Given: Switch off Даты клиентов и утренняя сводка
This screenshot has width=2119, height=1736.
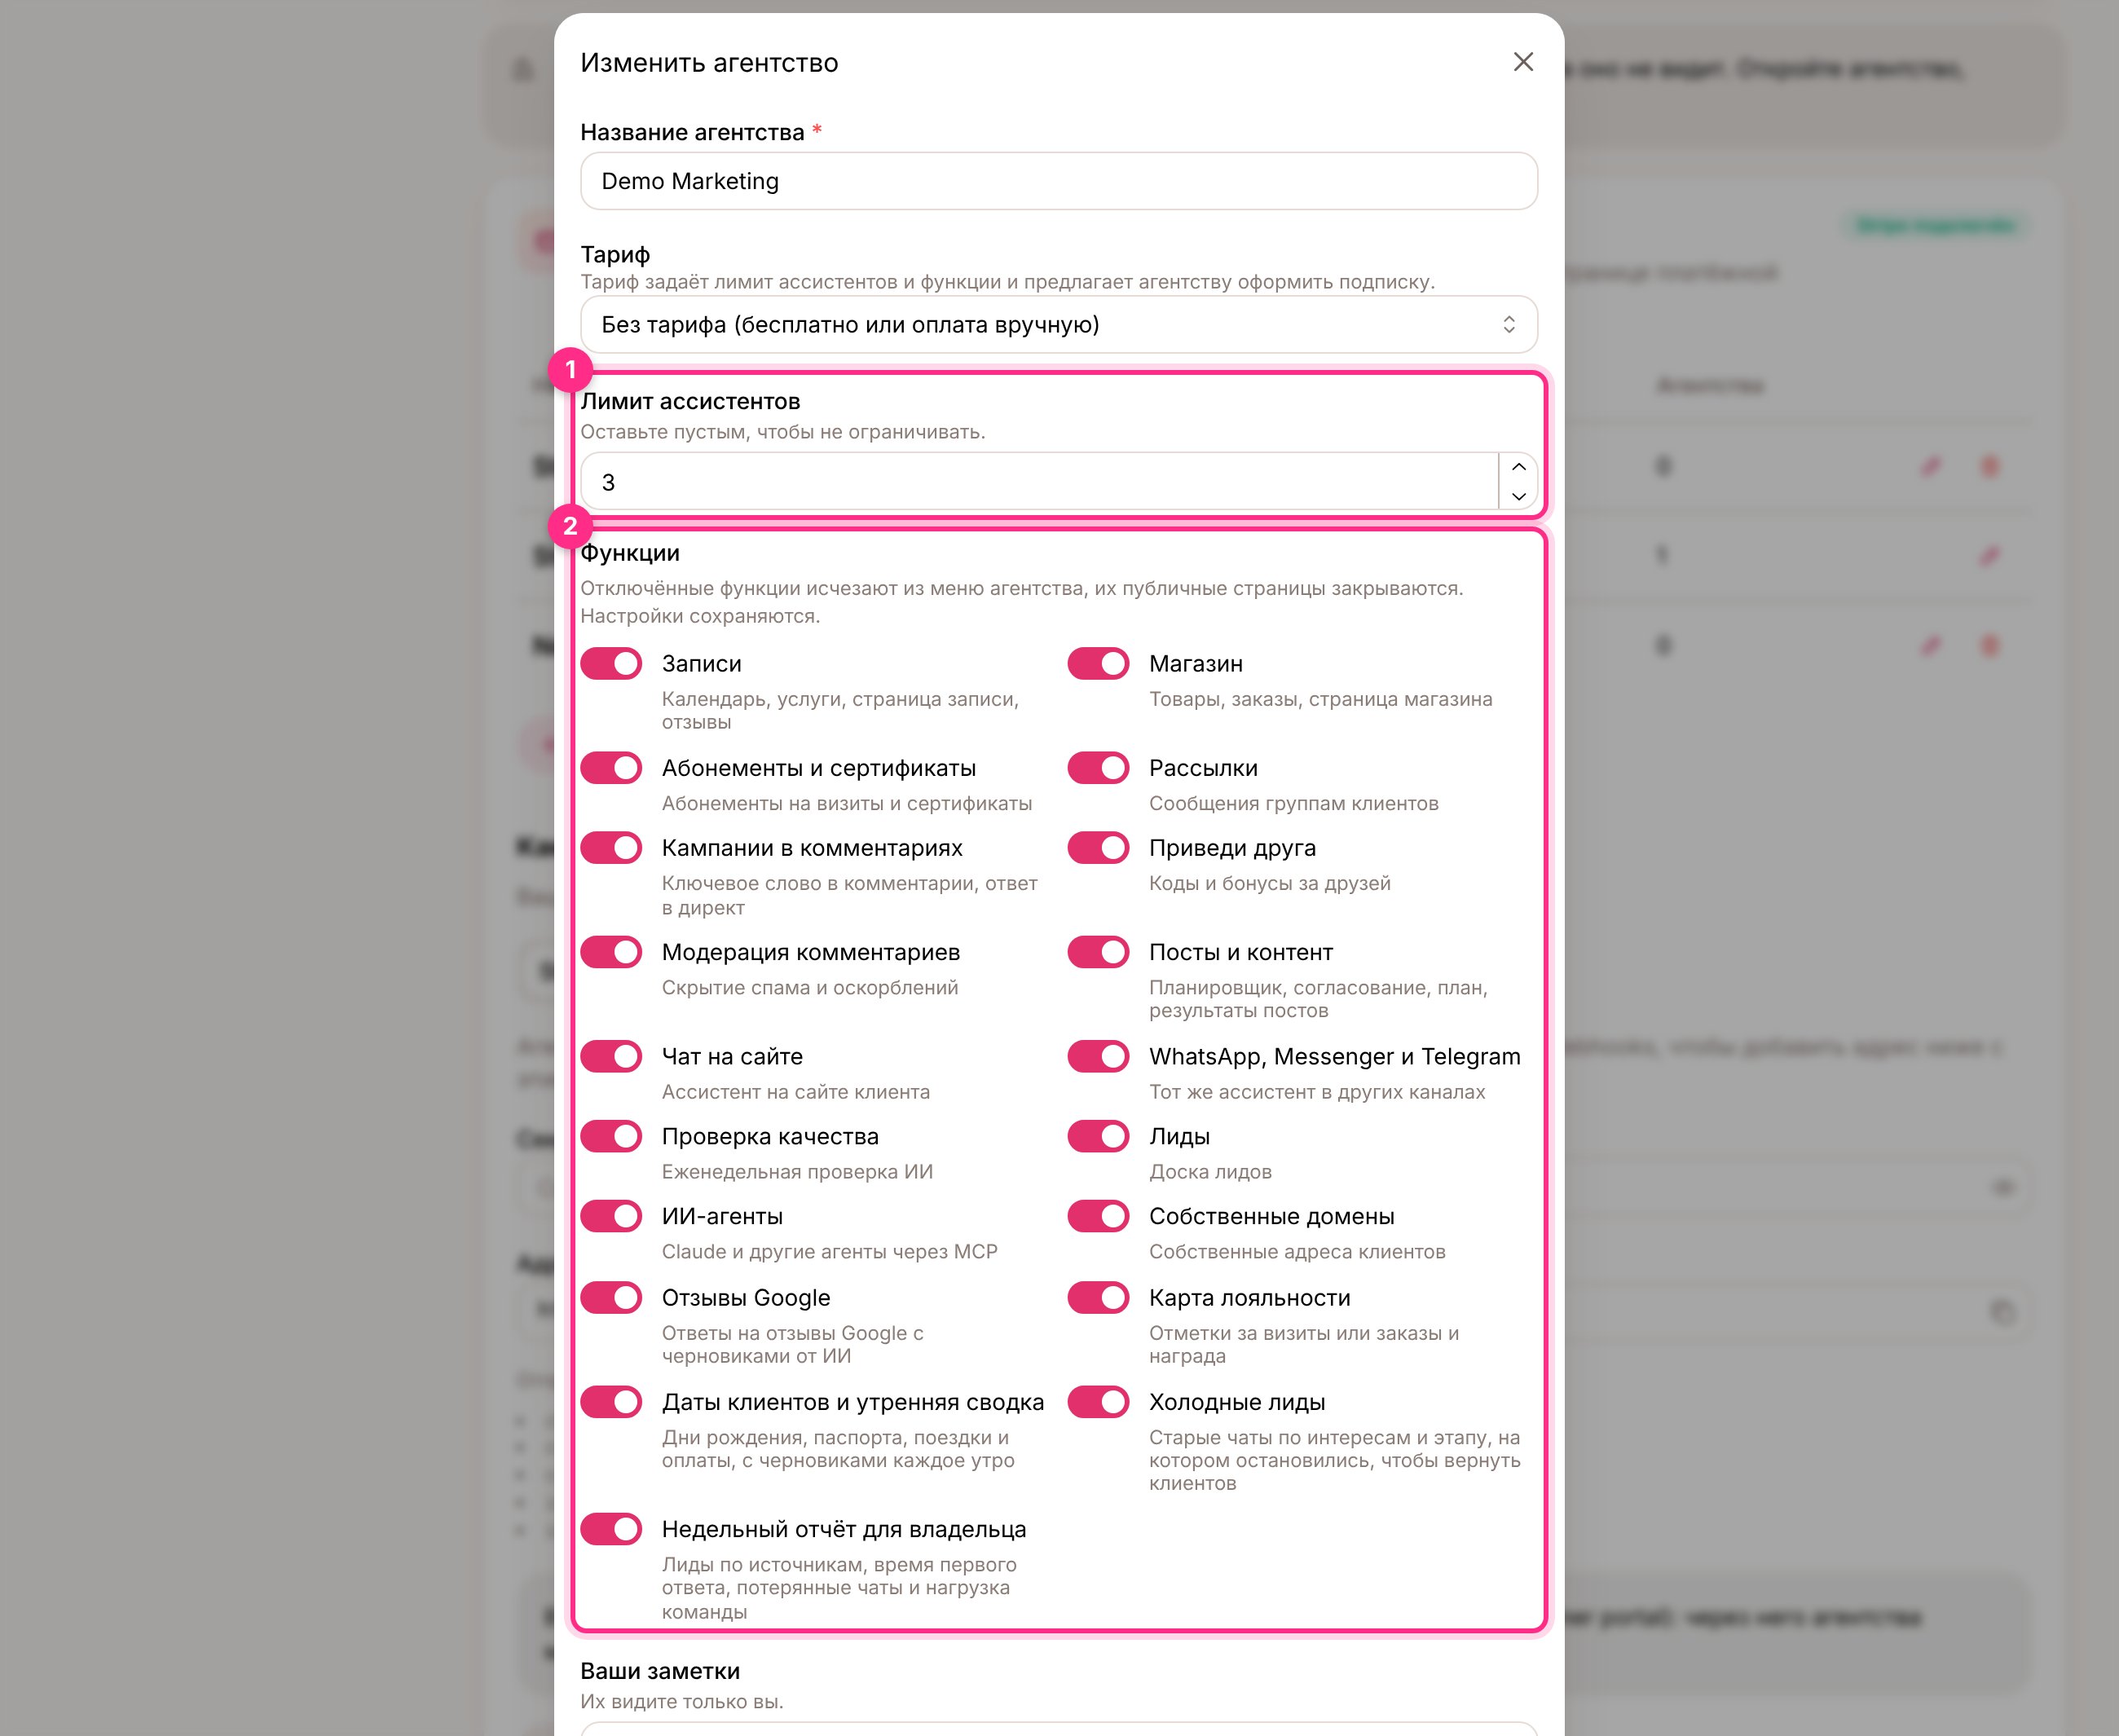Looking at the screenshot, I should pos(611,1402).
